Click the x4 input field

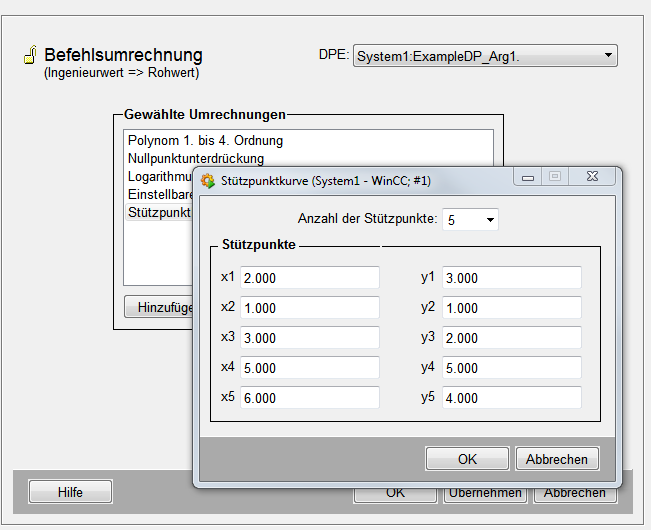pos(309,368)
